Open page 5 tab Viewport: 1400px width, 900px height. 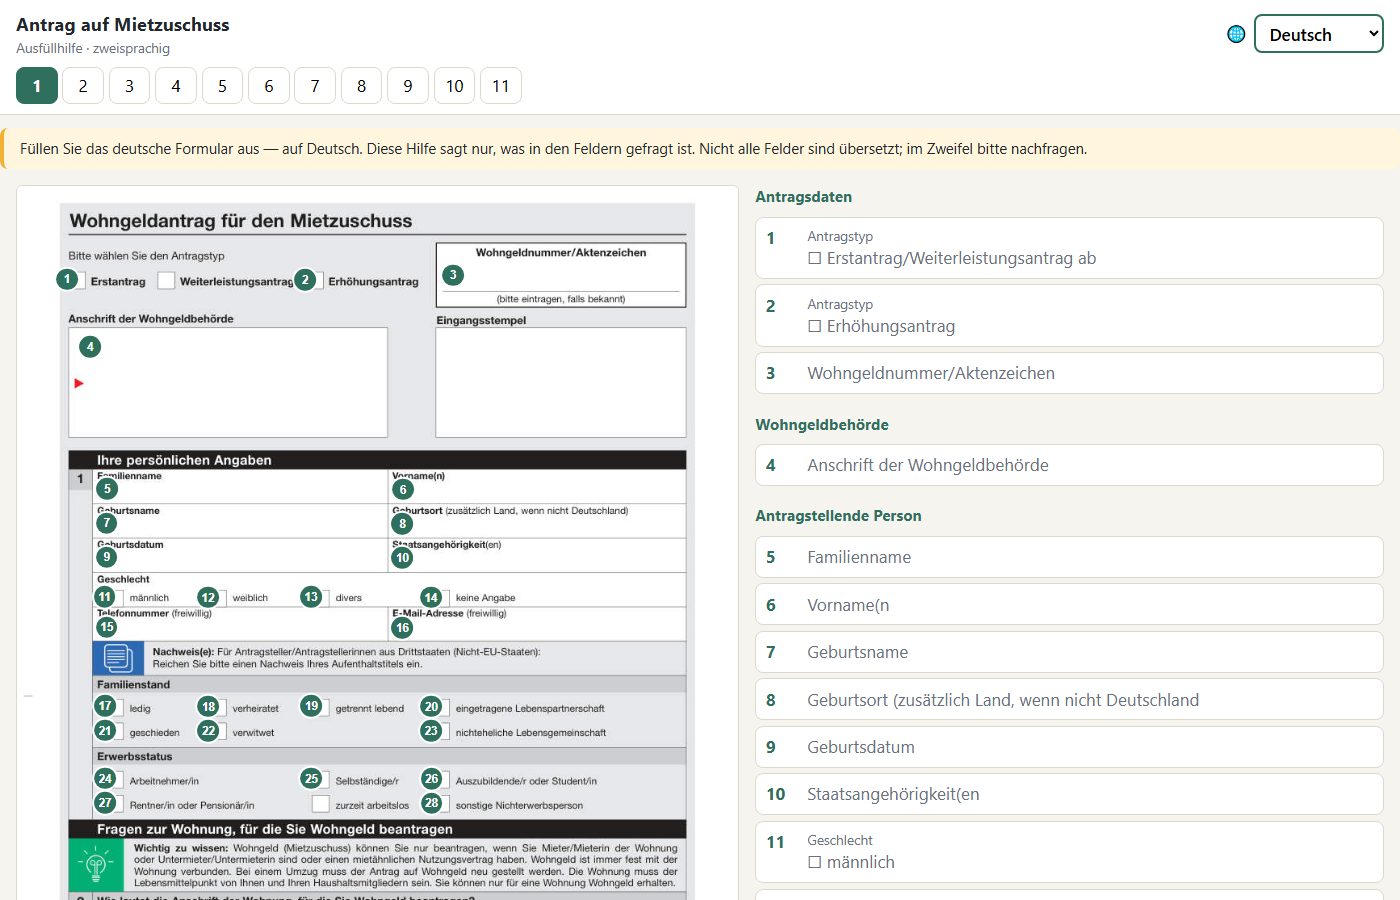point(222,86)
